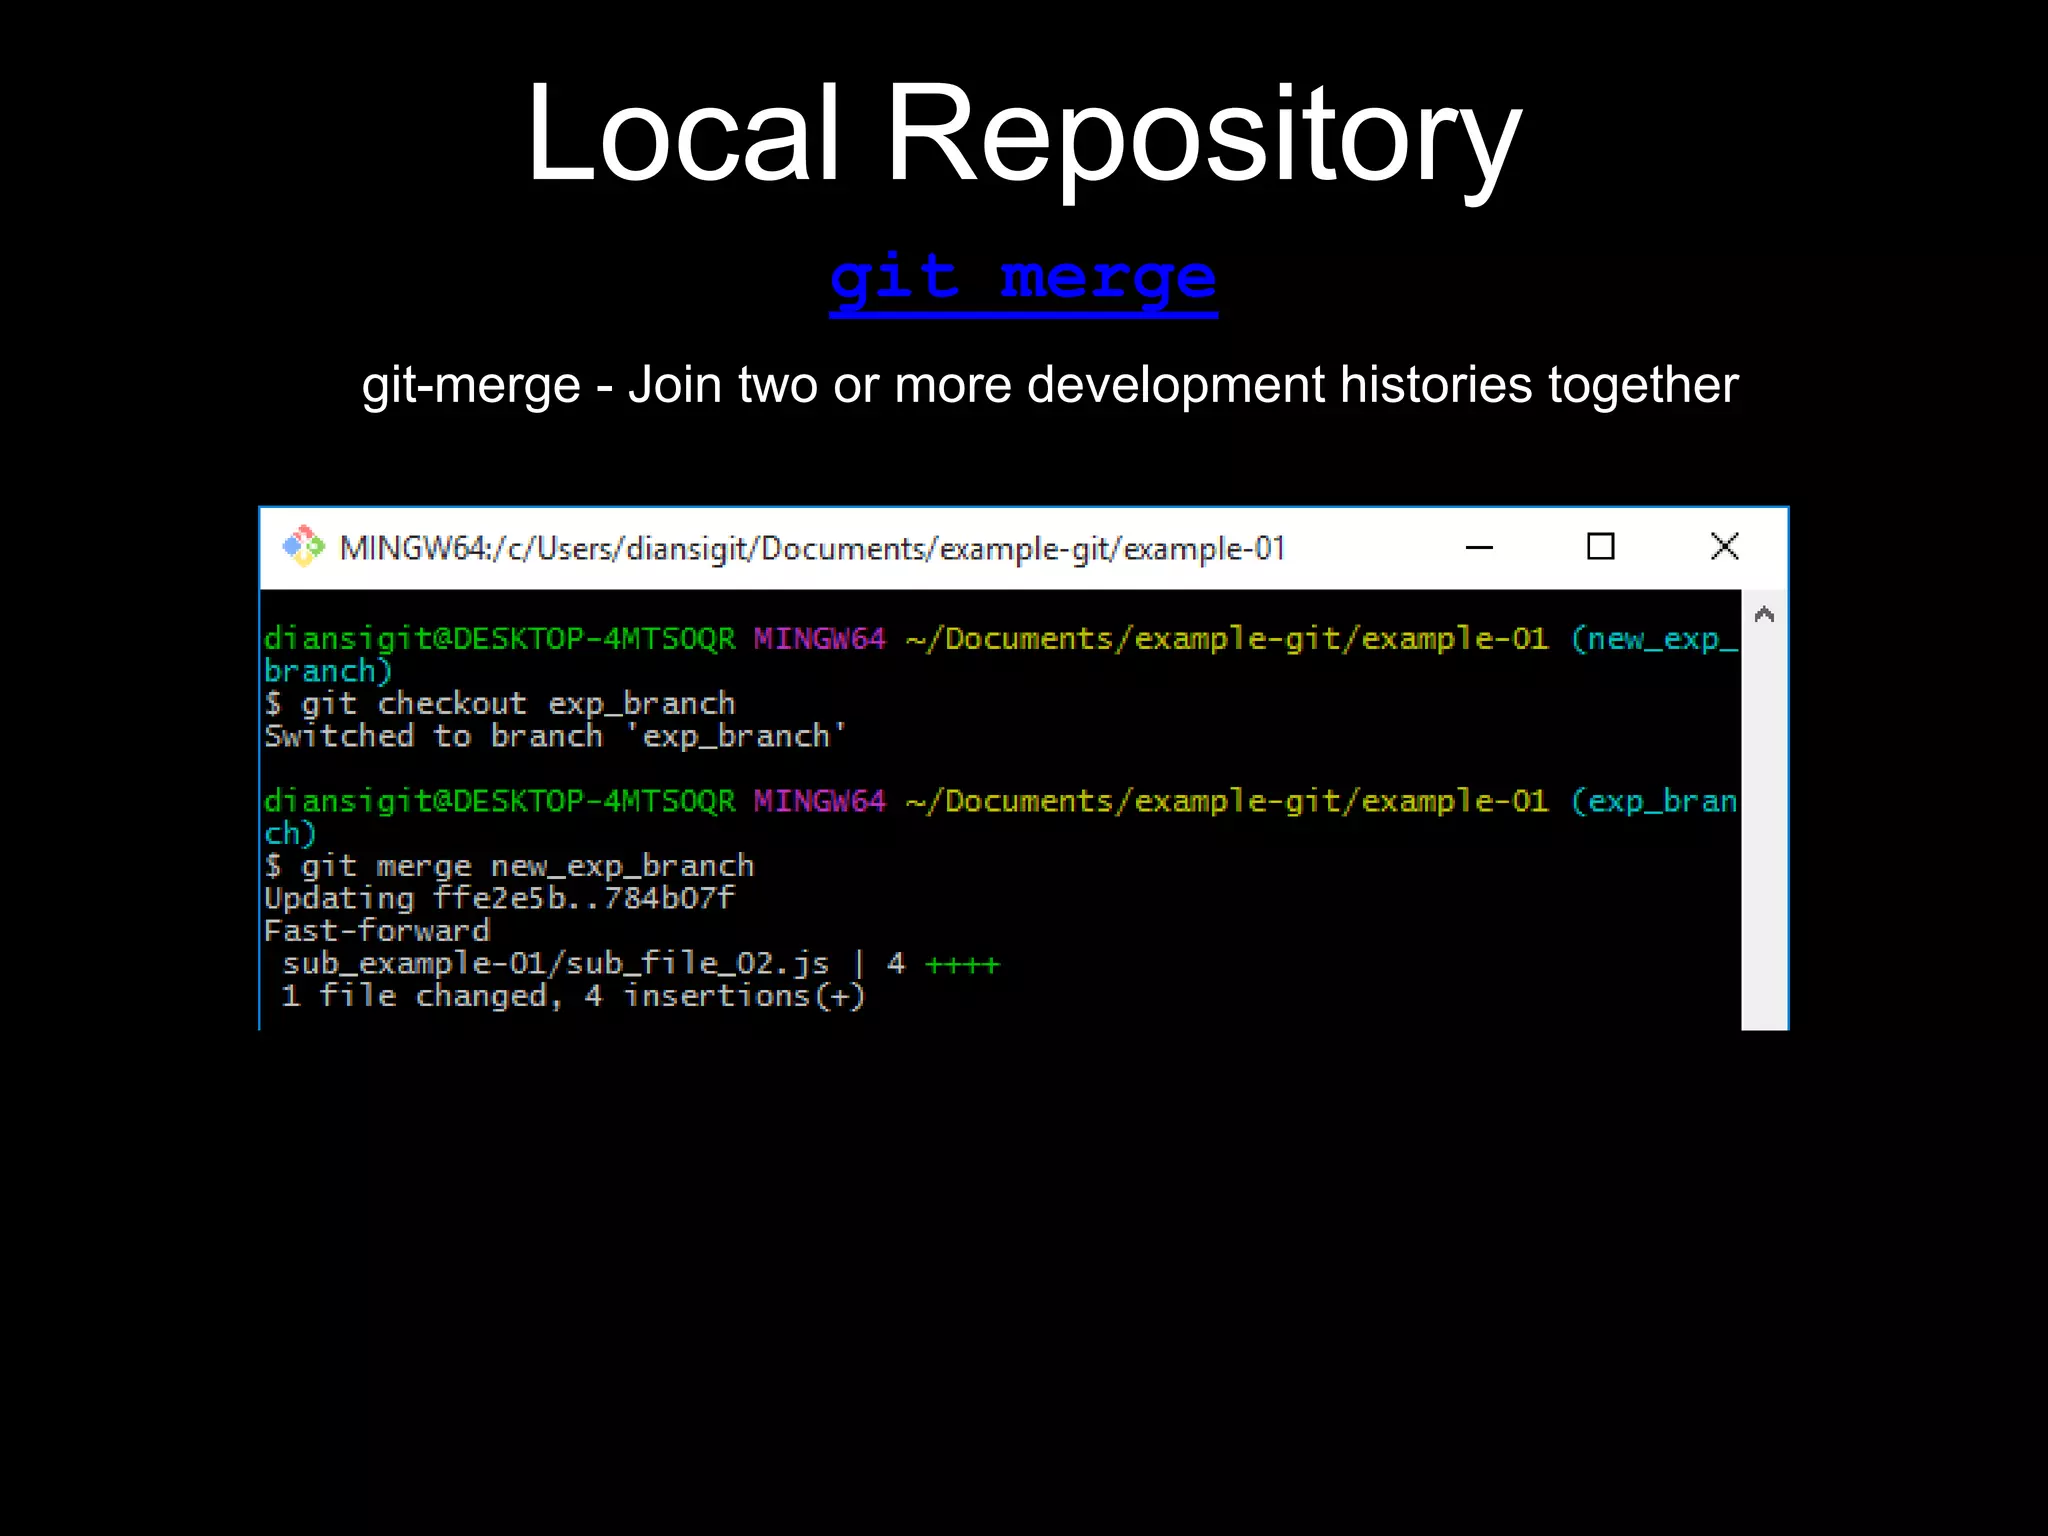Click the '1 file changed, 4 insertions(+)' line
The image size is (2048, 1536).
coord(573,996)
